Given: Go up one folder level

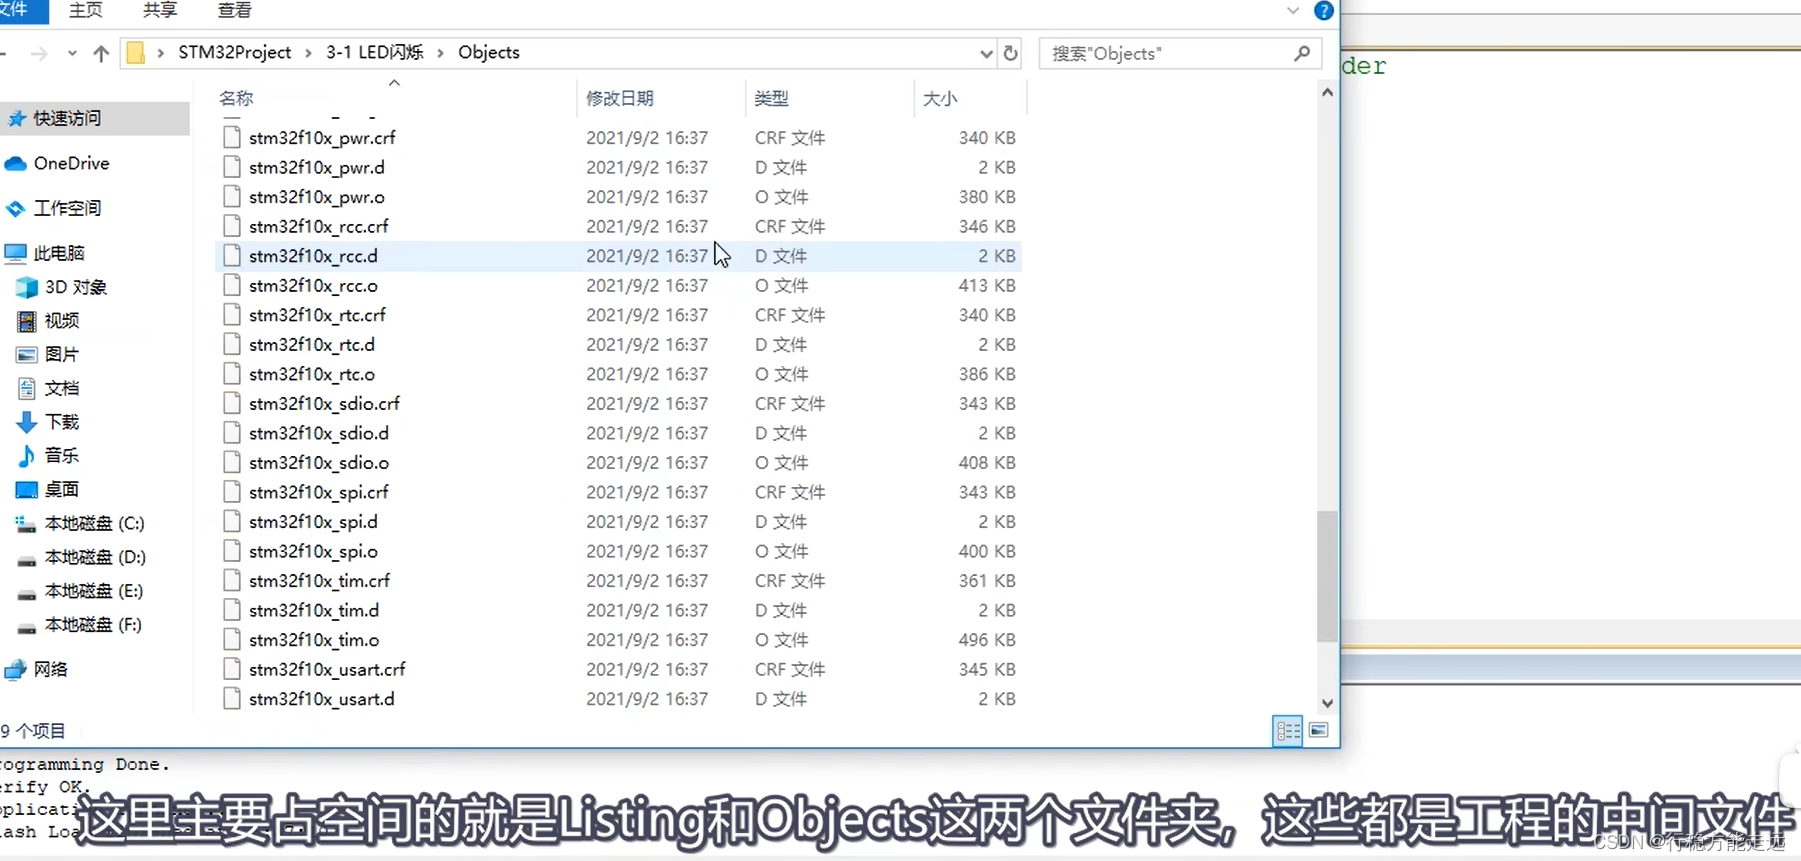Looking at the screenshot, I should click(101, 53).
